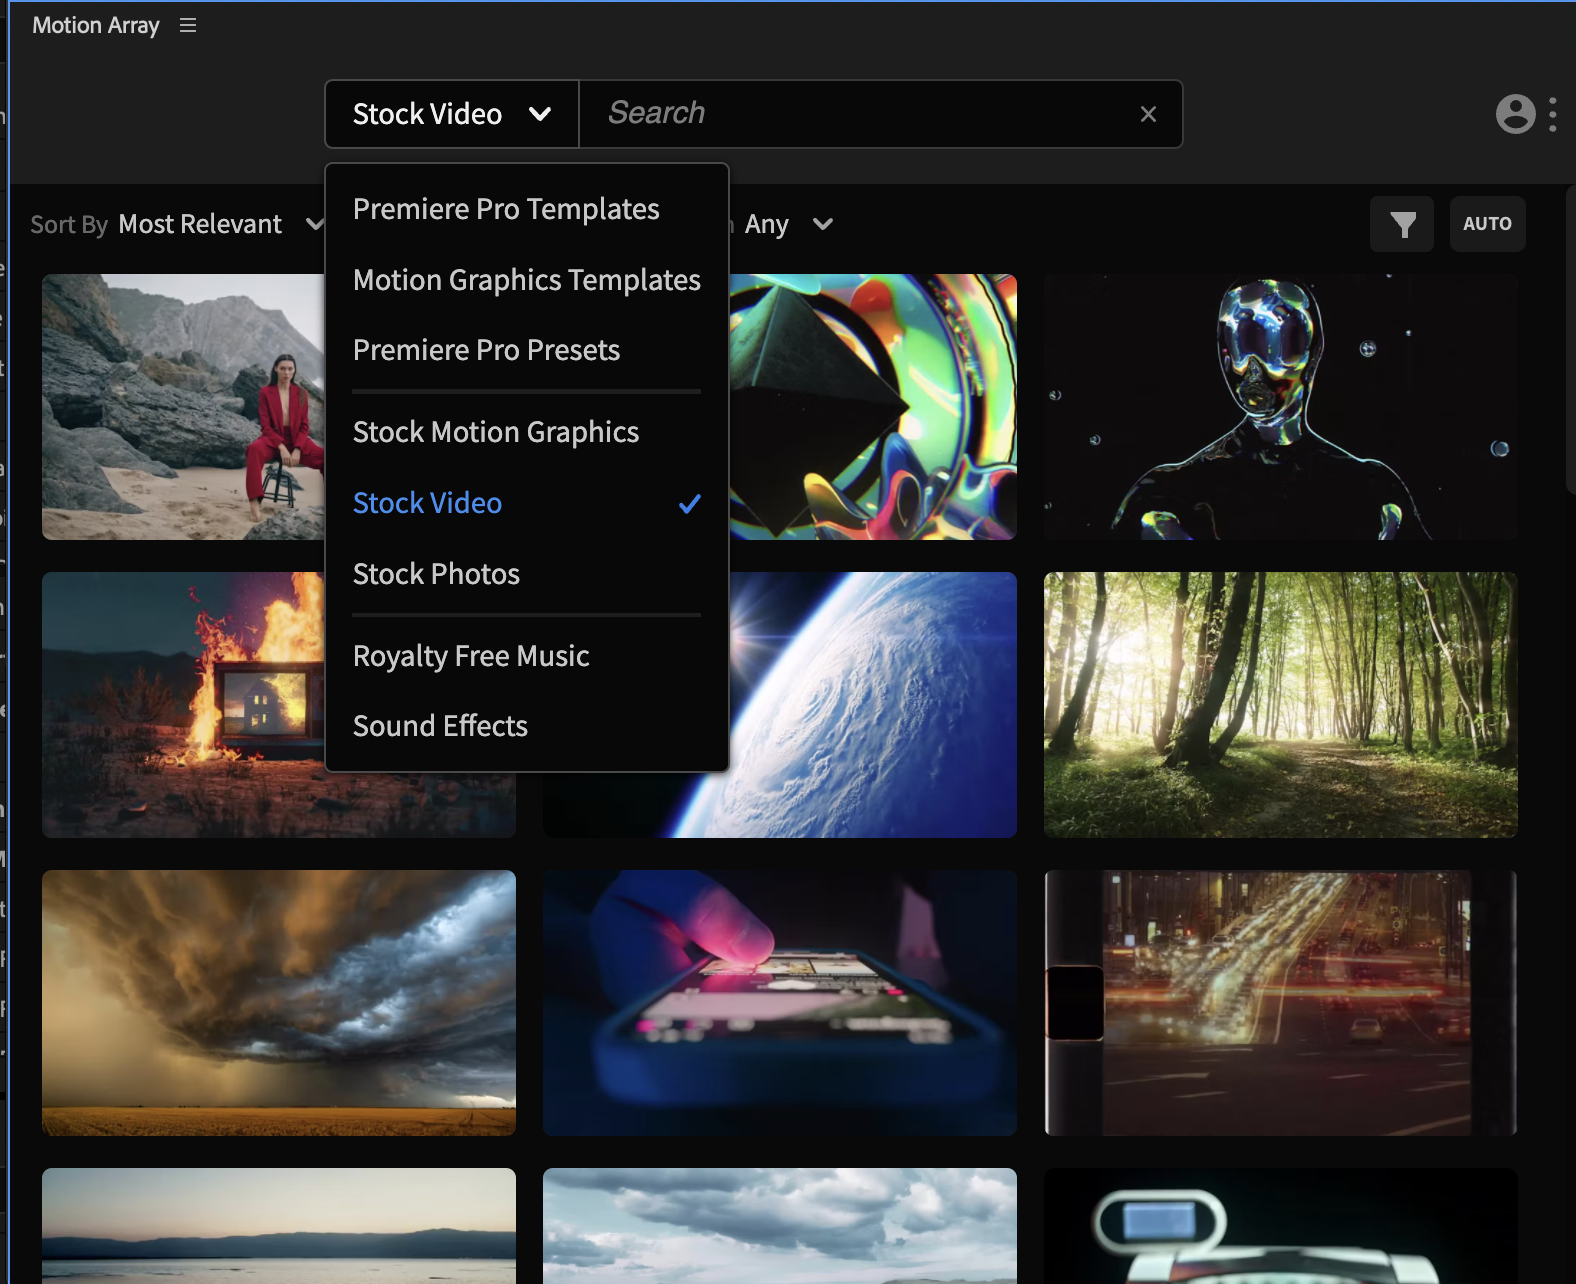
Task: Open the night traffic light trails thumbnail
Action: point(1281,1003)
